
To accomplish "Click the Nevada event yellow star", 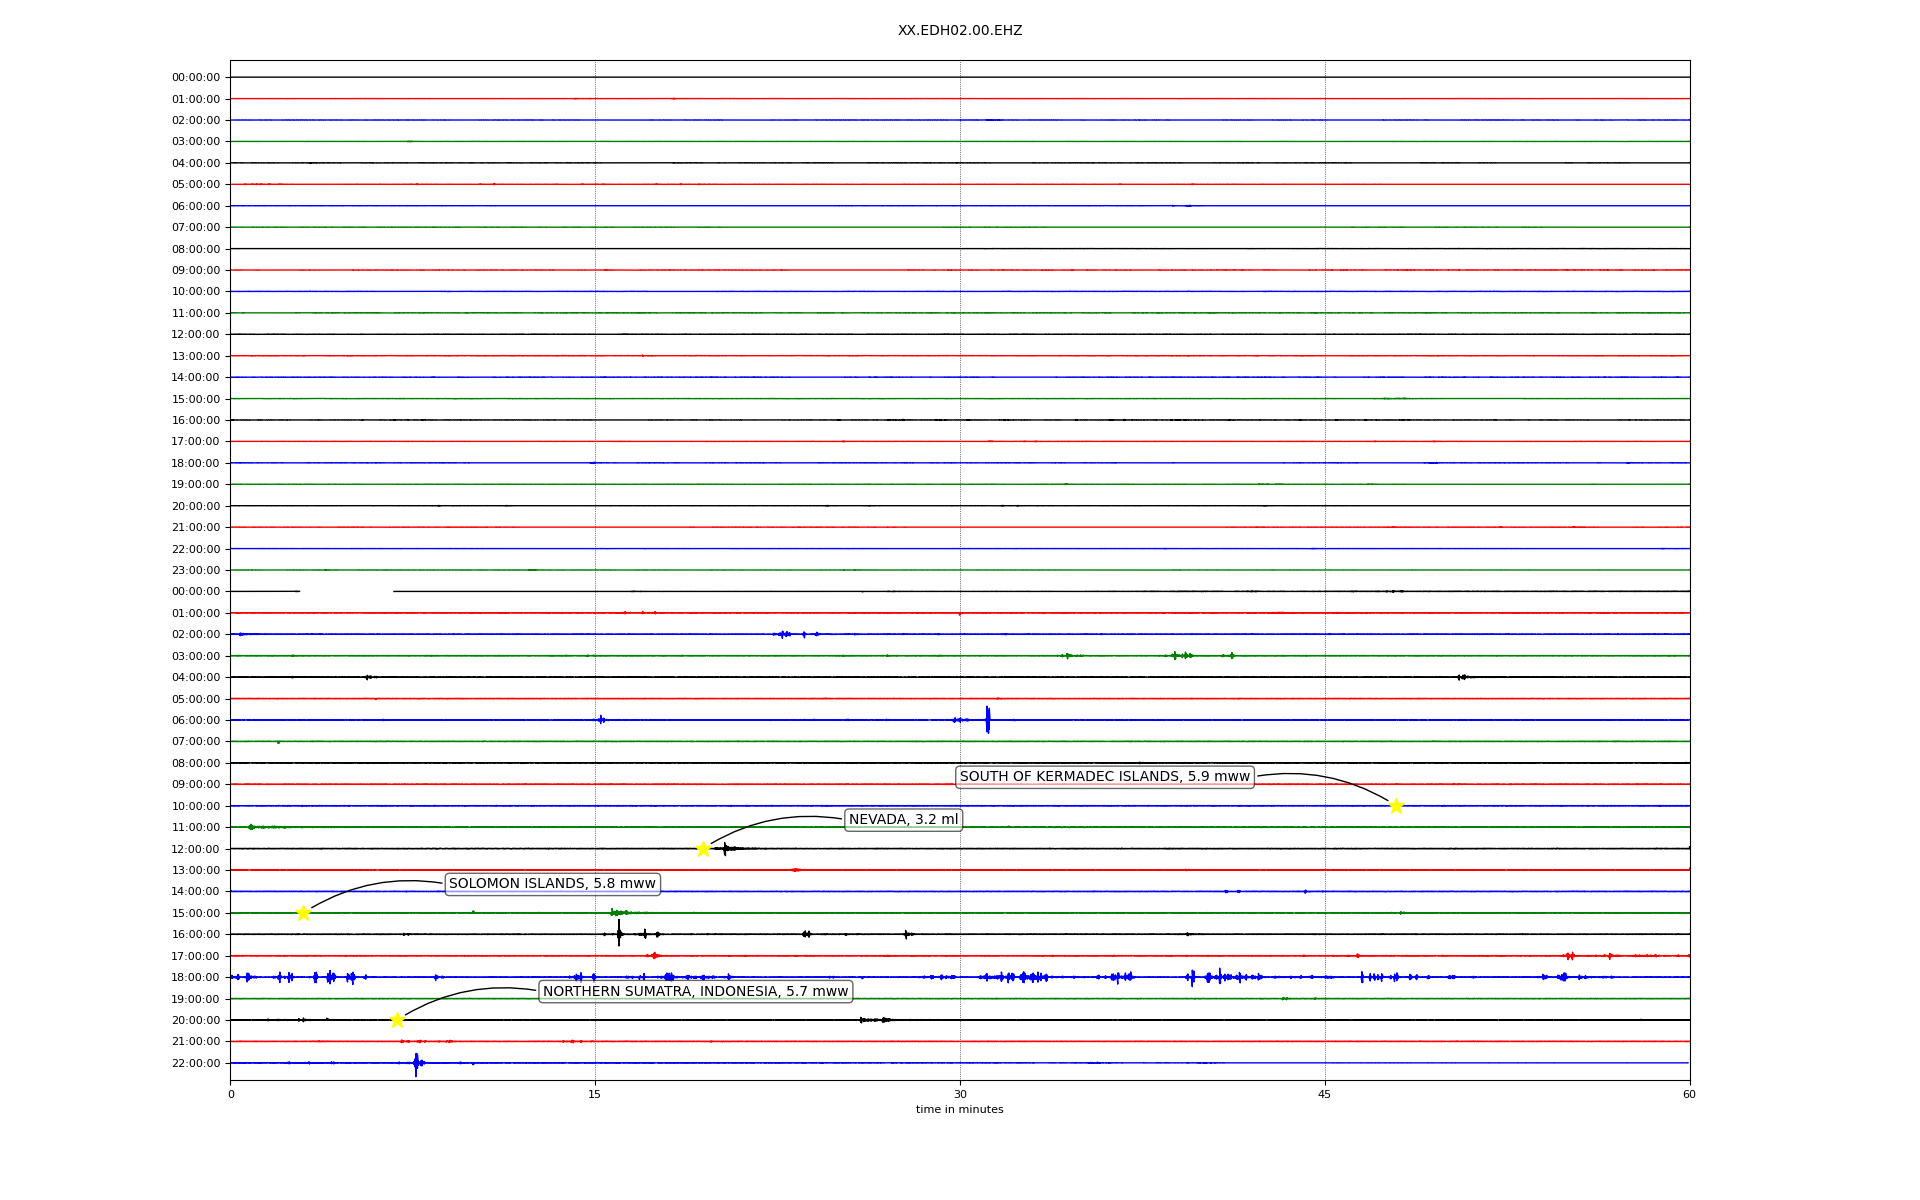I will (x=703, y=849).
